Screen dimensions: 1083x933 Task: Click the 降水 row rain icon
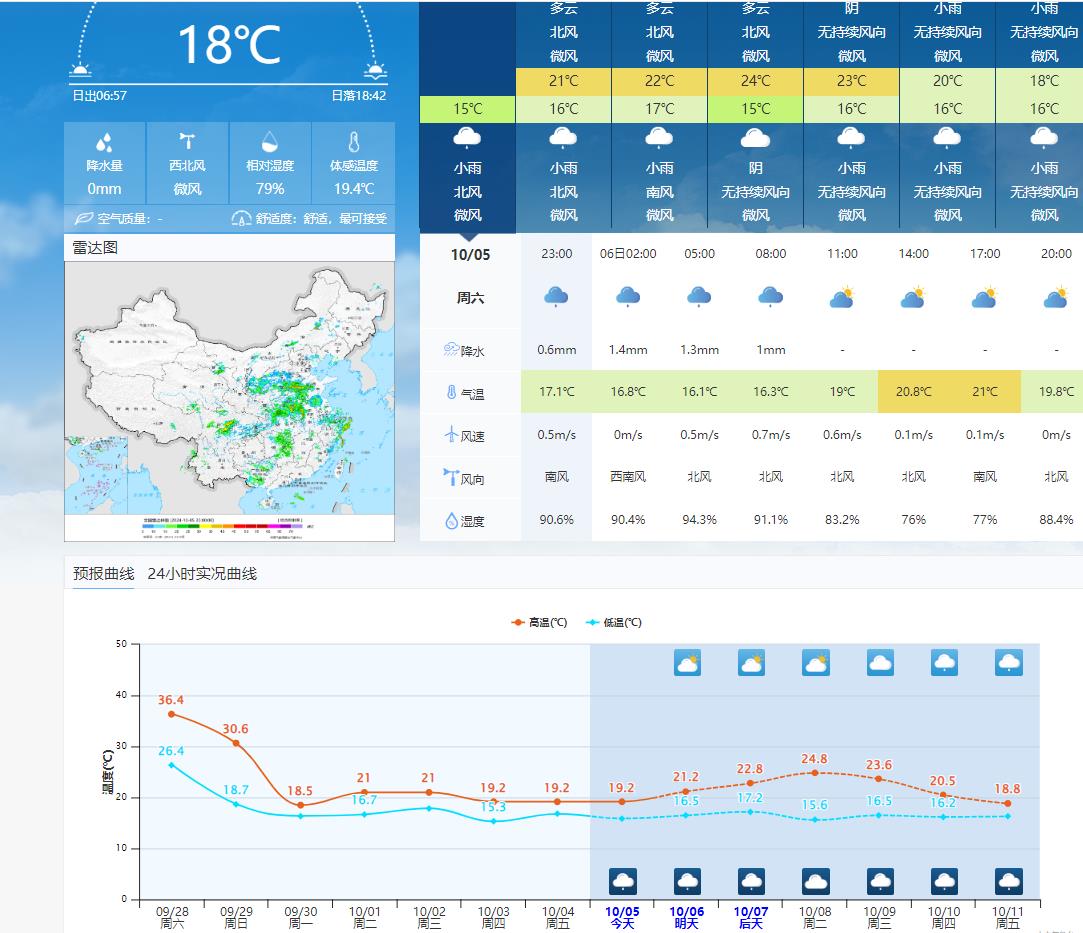pyautogui.click(x=451, y=350)
